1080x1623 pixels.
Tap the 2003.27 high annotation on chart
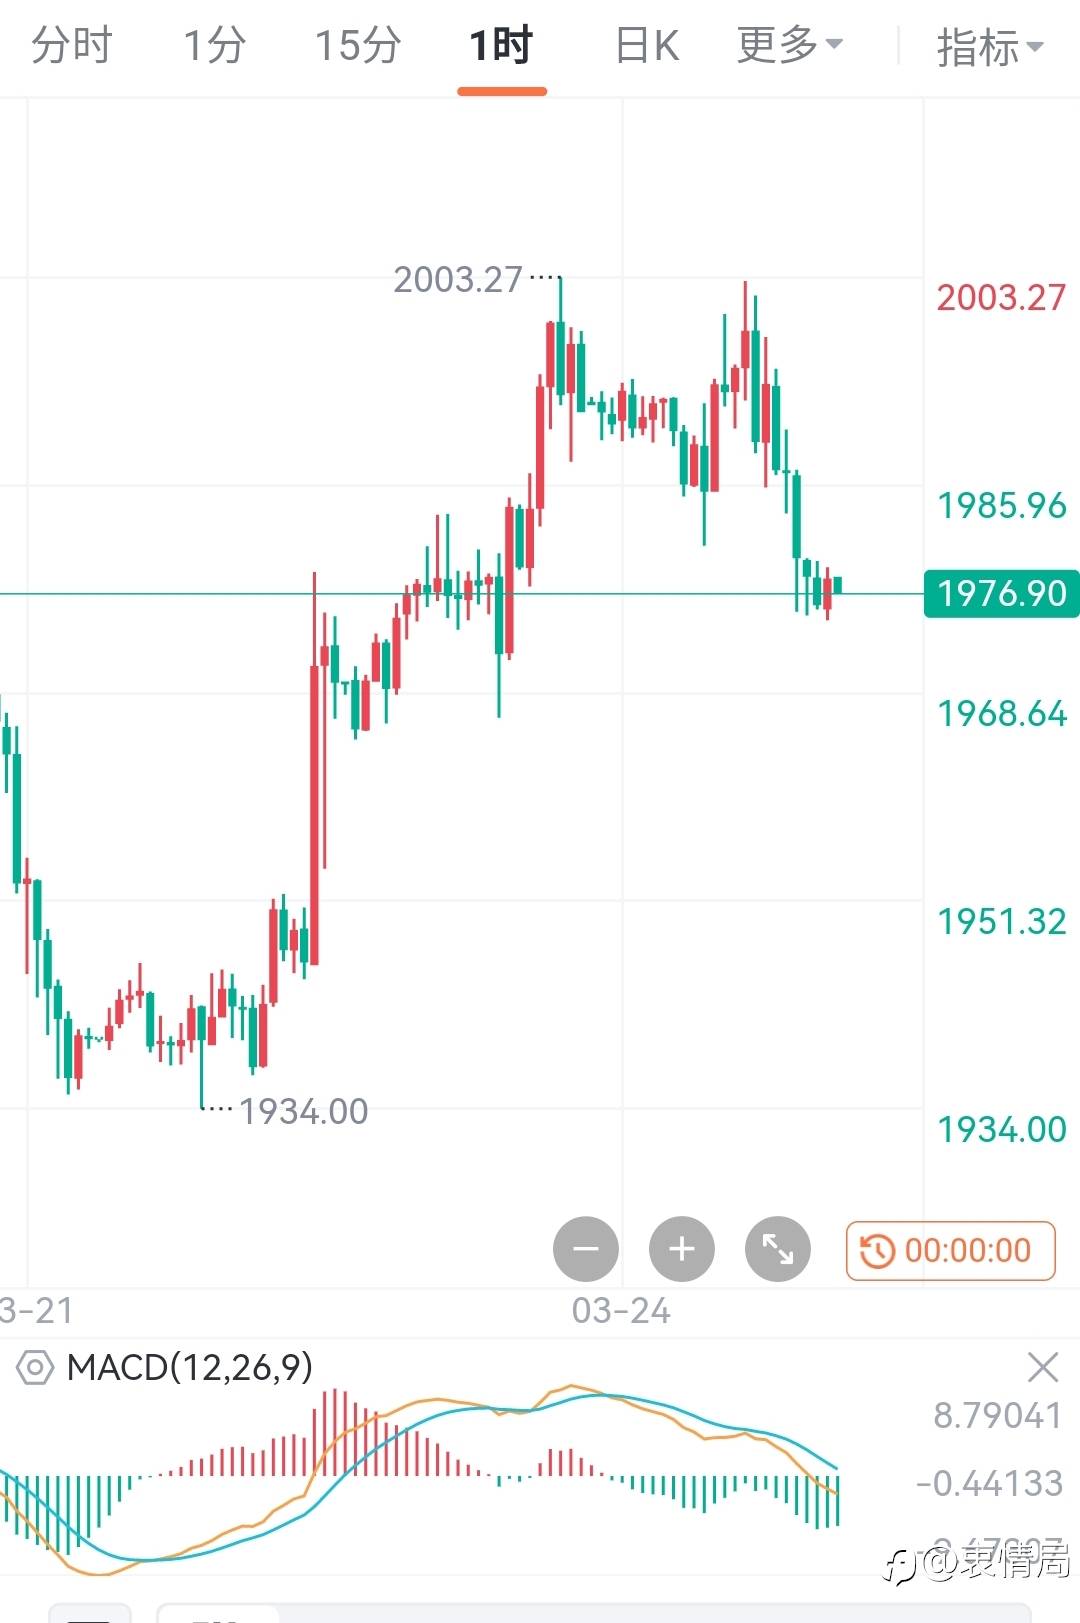[x=458, y=279]
